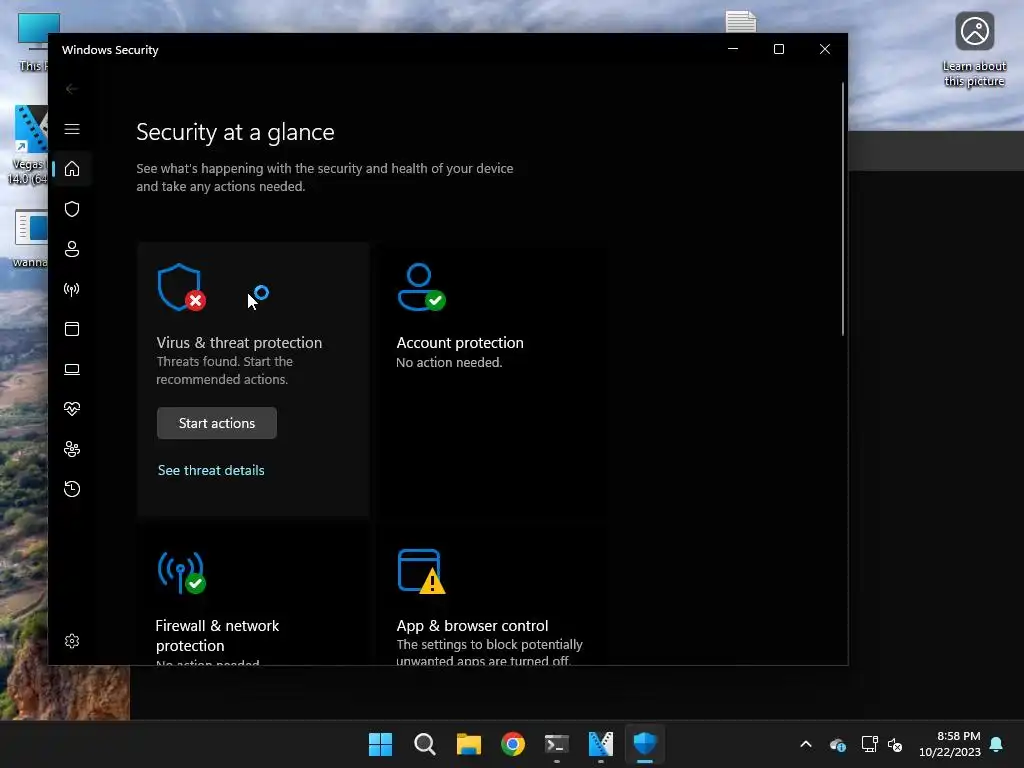Image resolution: width=1024 pixels, height=768 pixels.
Task: Open Firewall & network antenna icon in sidebar
Action: [x=72, y=289]
